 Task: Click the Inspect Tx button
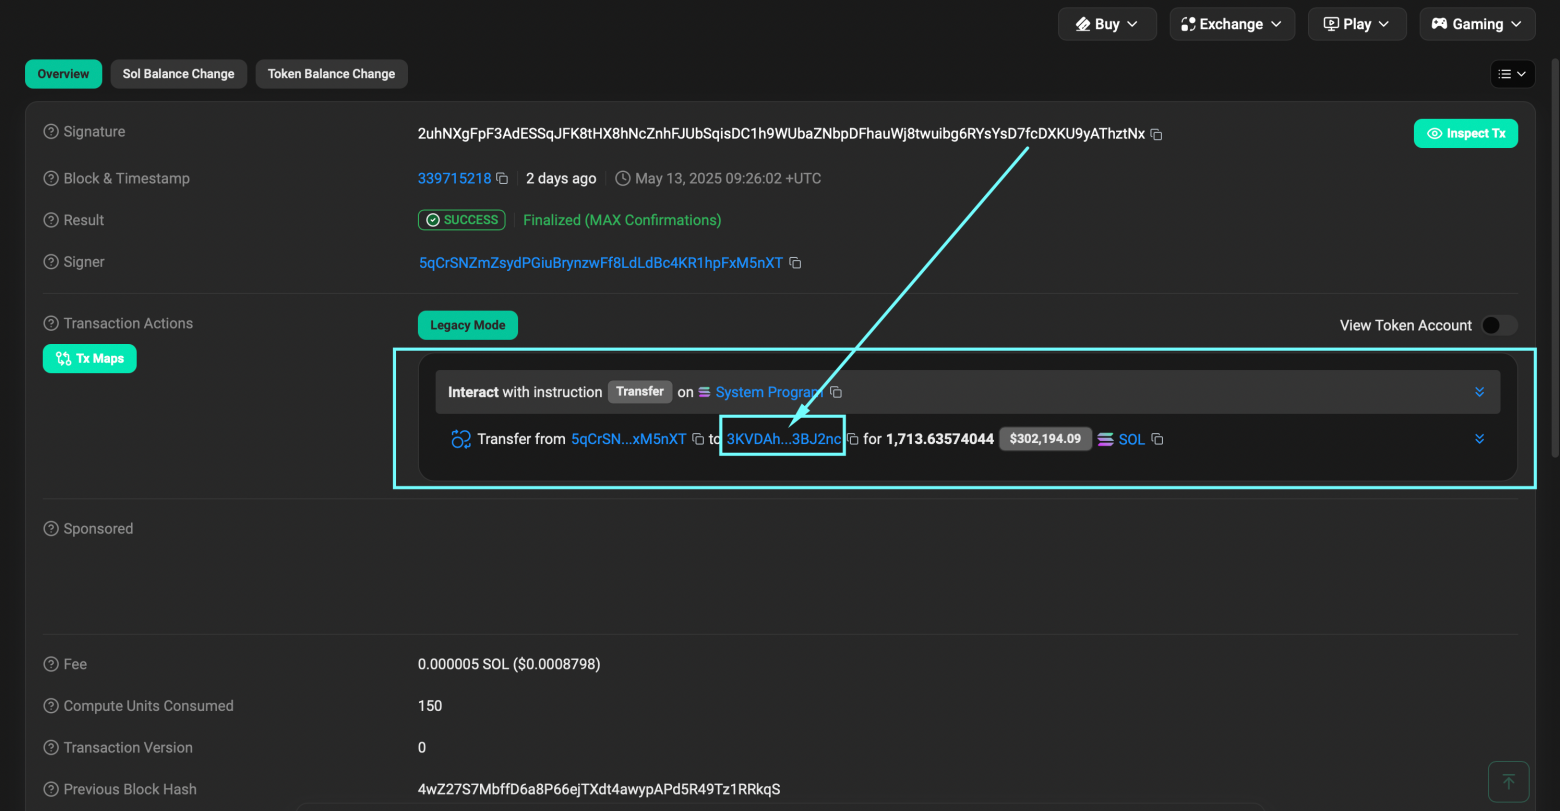(x=1465, y=134)
